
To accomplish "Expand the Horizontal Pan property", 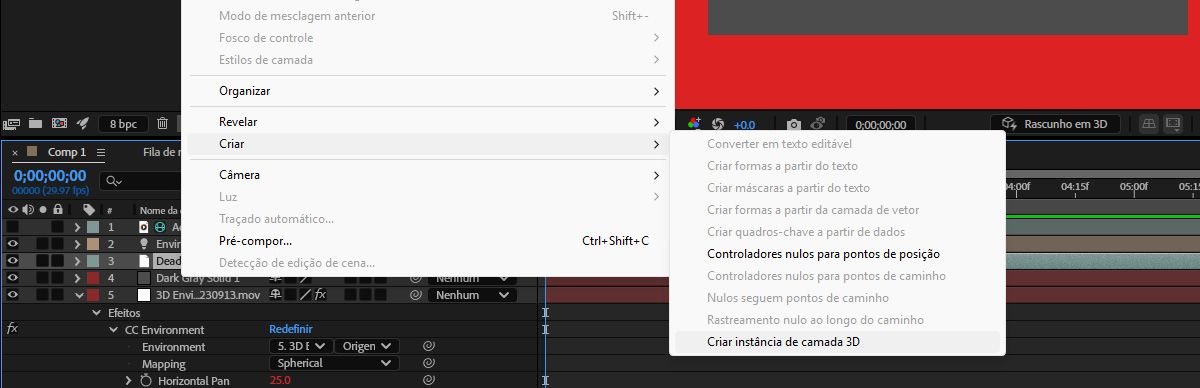I will tap(128, 380).
